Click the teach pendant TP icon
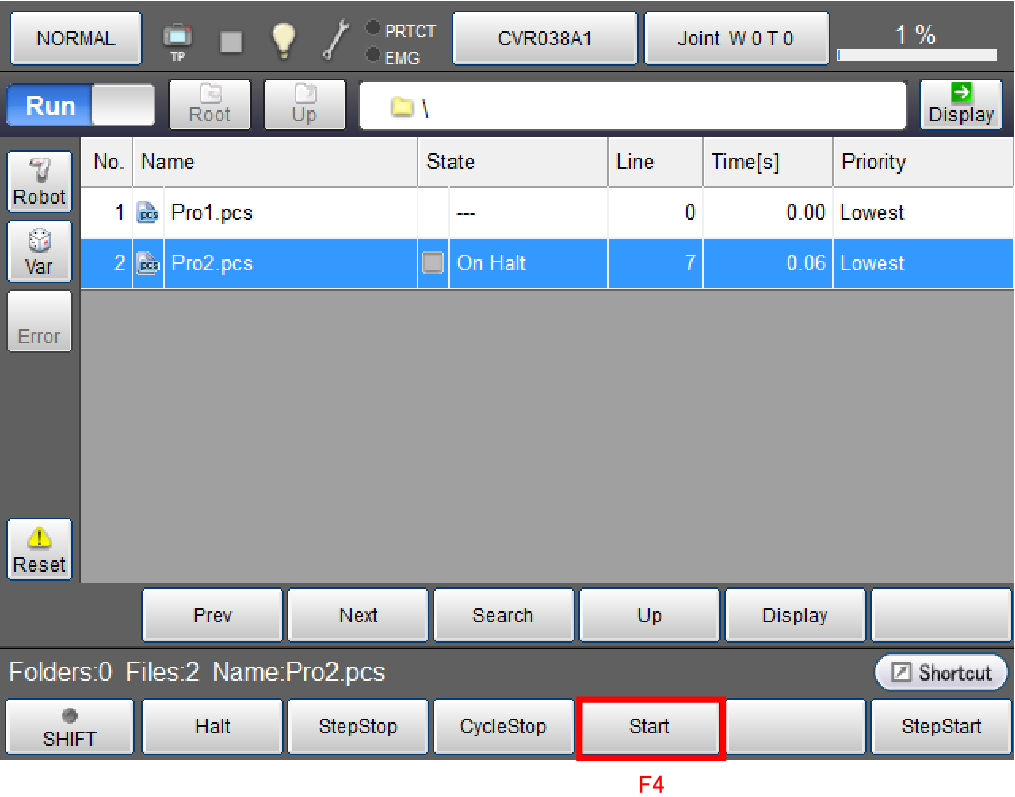This screenshot has width=1015, height=797. click(178, 39)
